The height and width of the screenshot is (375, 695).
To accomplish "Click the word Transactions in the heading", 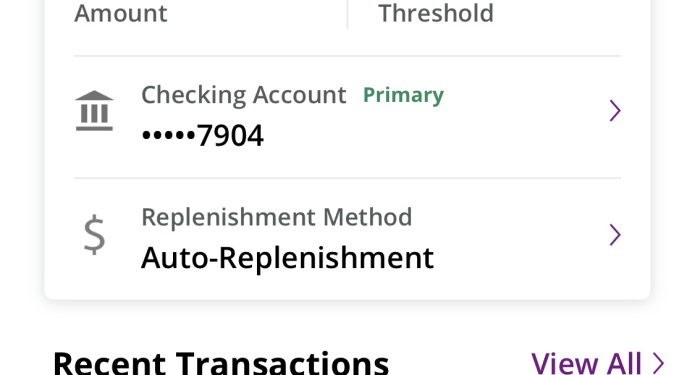I will [282, 363].
